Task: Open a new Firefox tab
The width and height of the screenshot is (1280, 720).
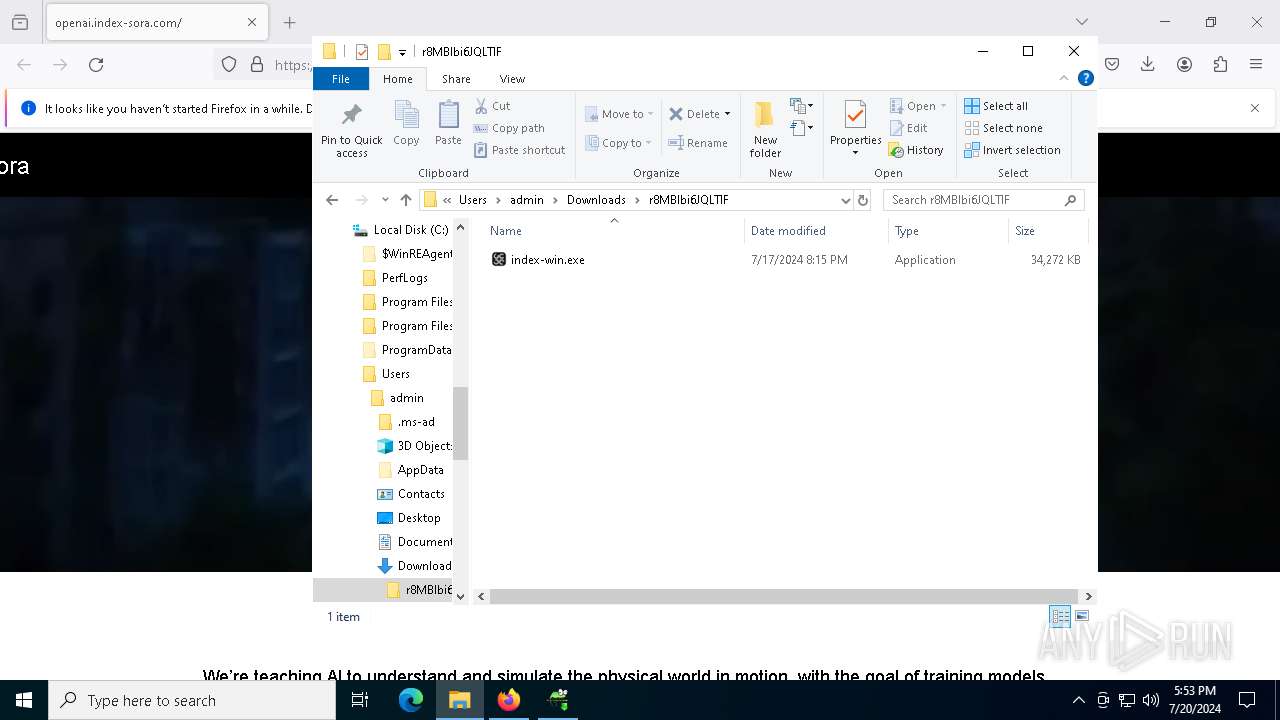Action: (x=289, y=22)
